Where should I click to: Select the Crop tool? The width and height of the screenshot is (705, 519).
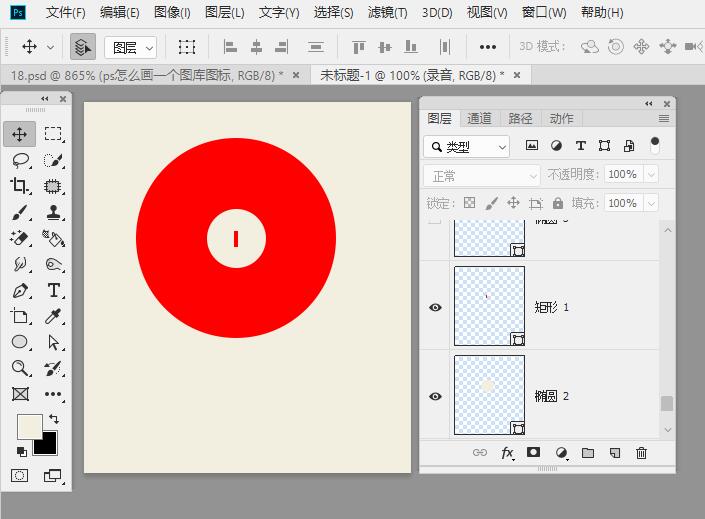[20, 186]
